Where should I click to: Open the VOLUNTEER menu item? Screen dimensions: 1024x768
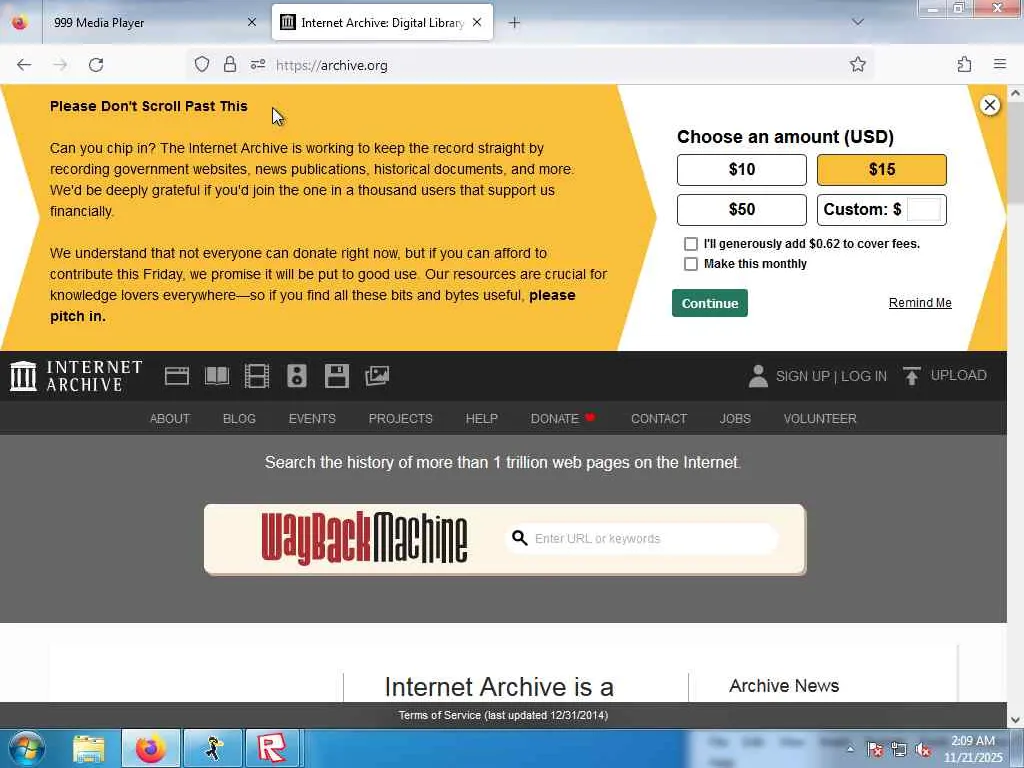point(820,419)
